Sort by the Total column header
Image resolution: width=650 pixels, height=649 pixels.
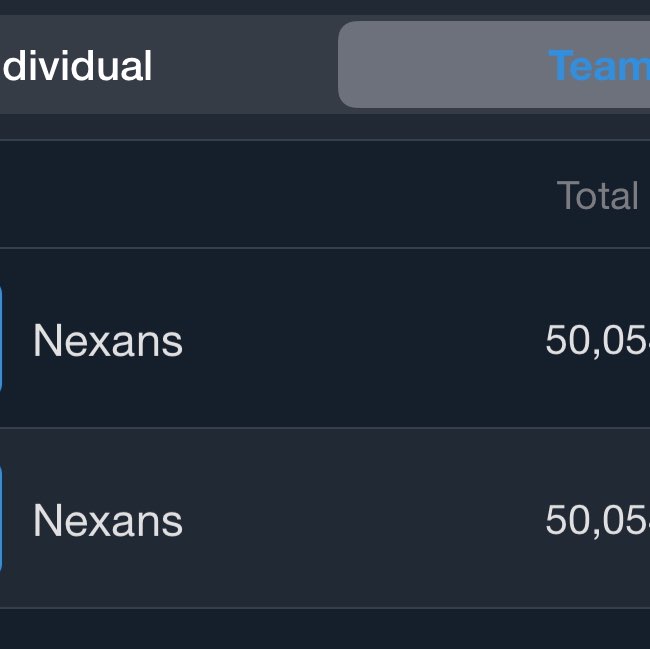(597, 196)
